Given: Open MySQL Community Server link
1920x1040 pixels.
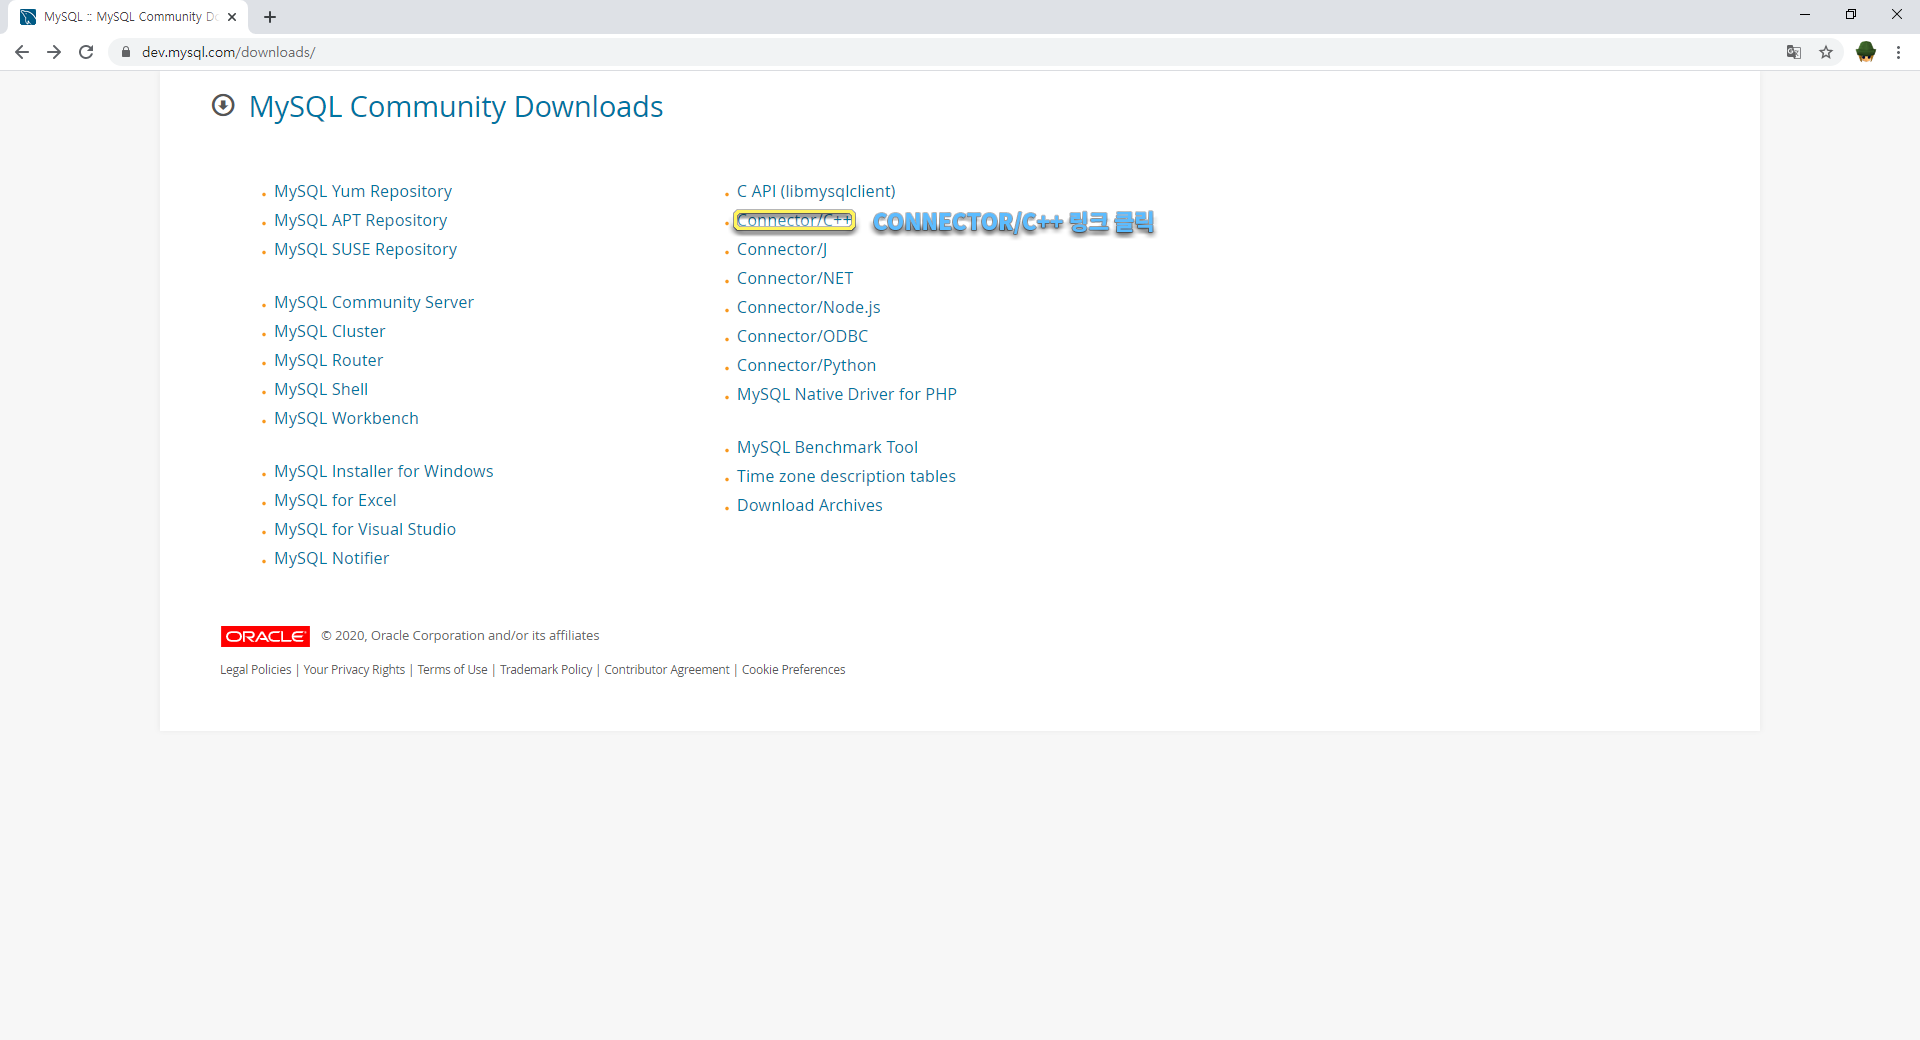Looking at the screenshot, I should [374, 302].
